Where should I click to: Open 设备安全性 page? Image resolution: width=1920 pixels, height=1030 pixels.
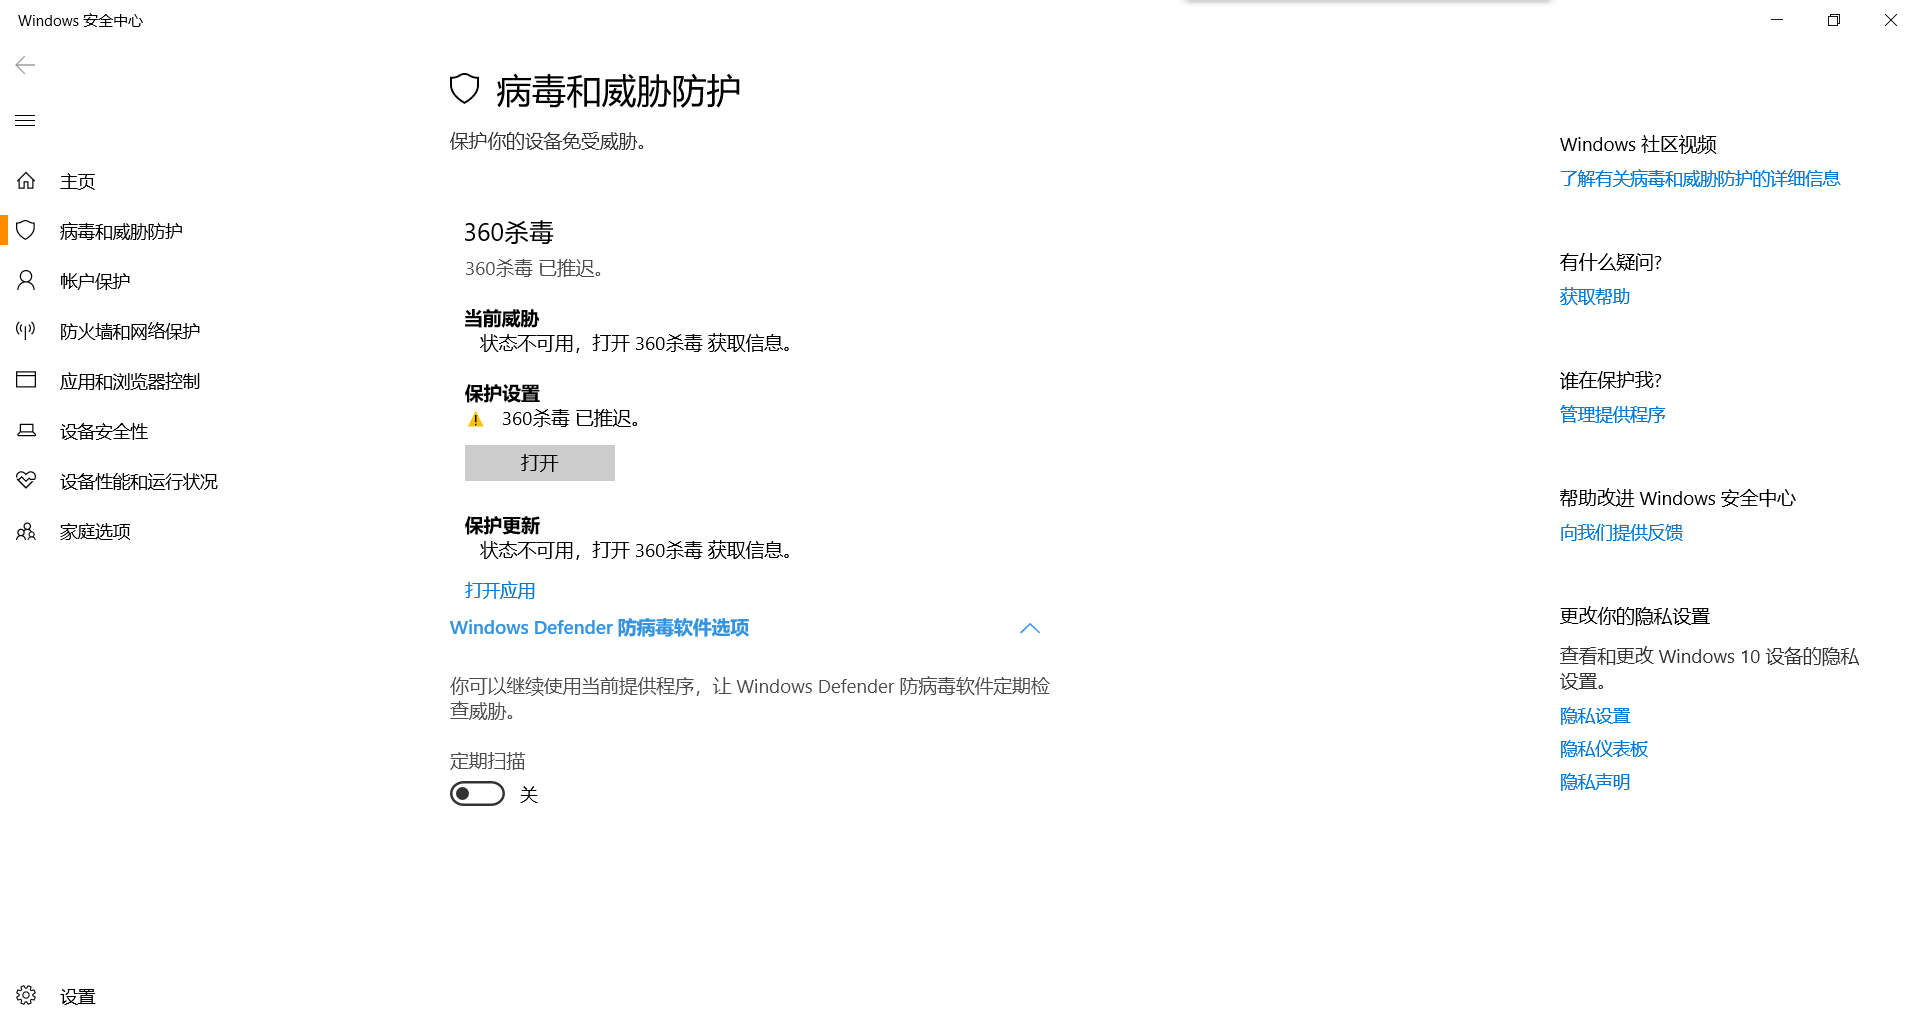click(x=104, y=432)
